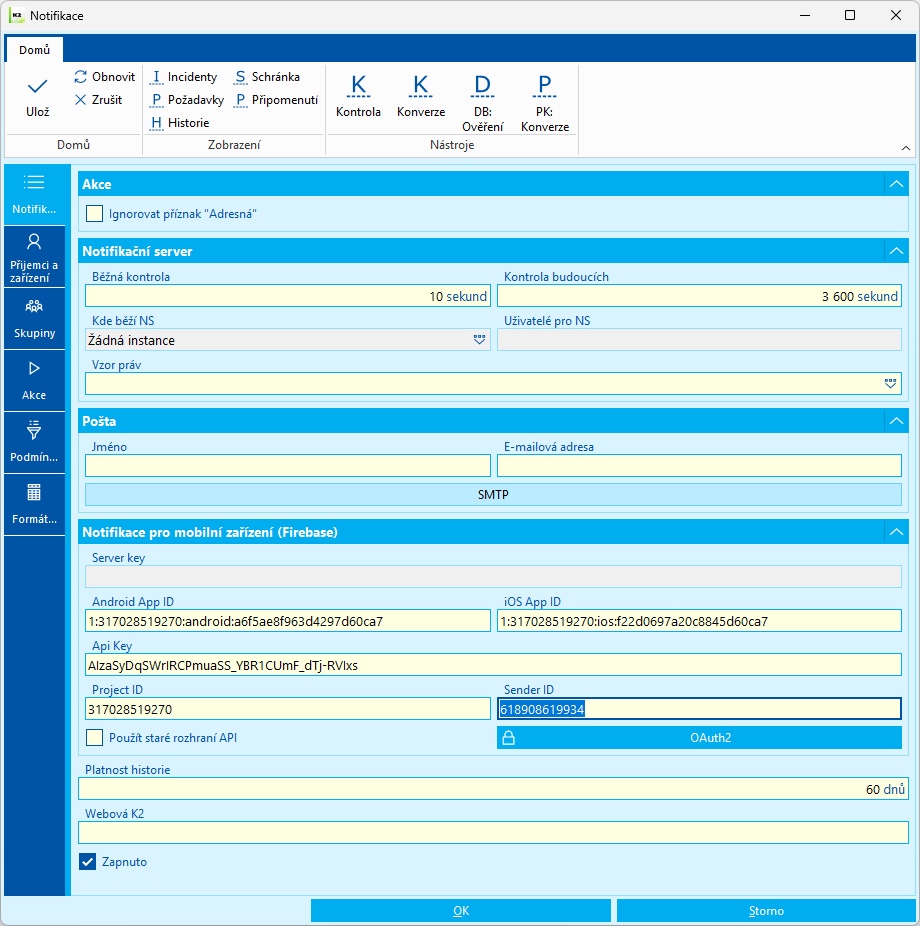
Task: Collapse the Pošta section
Action: click(896, 421)
